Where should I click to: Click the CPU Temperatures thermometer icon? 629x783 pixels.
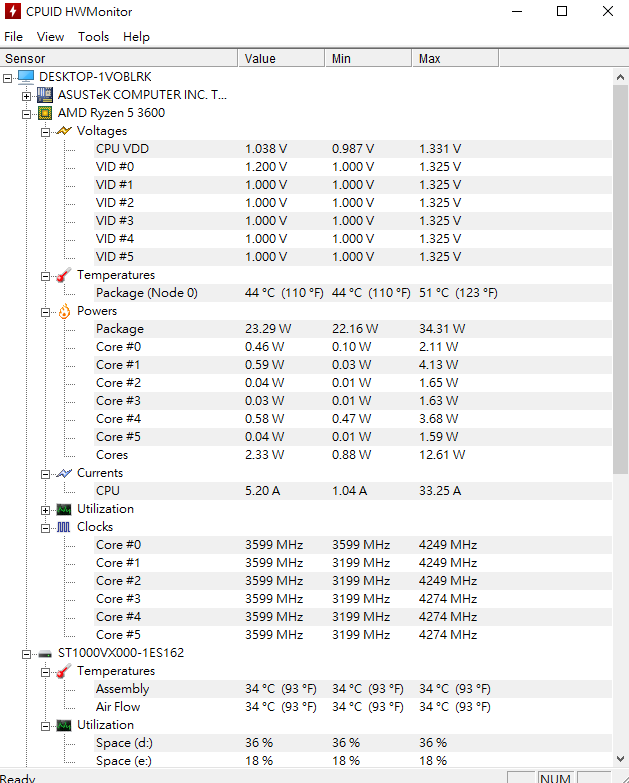point(63,275)
